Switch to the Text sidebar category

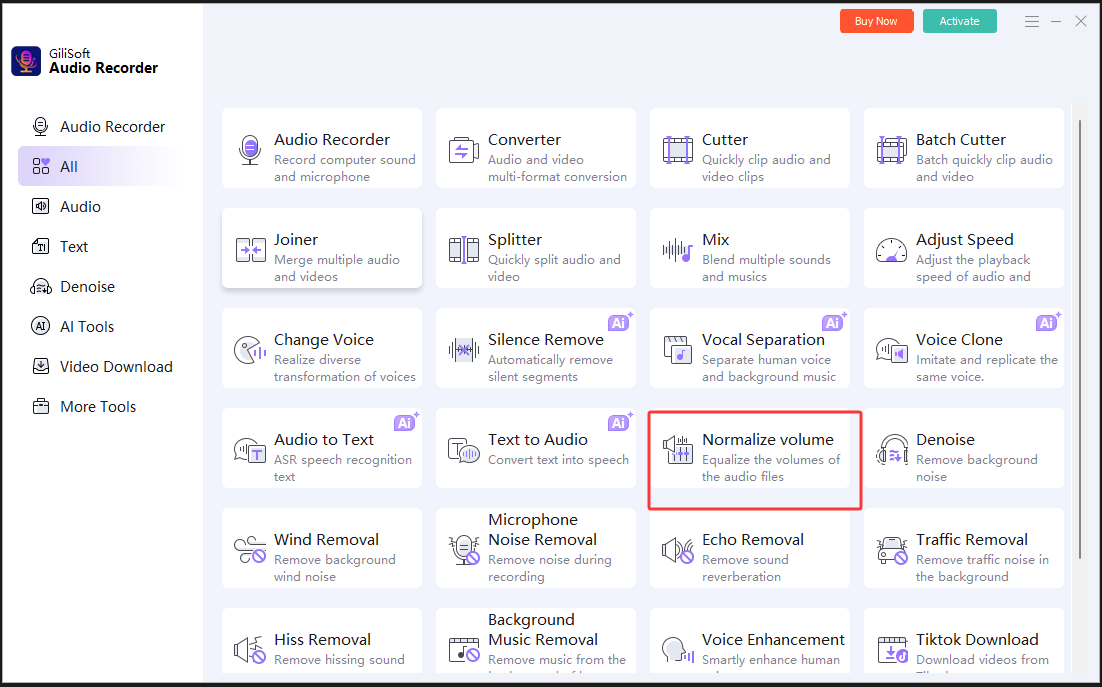coord(98,247)
